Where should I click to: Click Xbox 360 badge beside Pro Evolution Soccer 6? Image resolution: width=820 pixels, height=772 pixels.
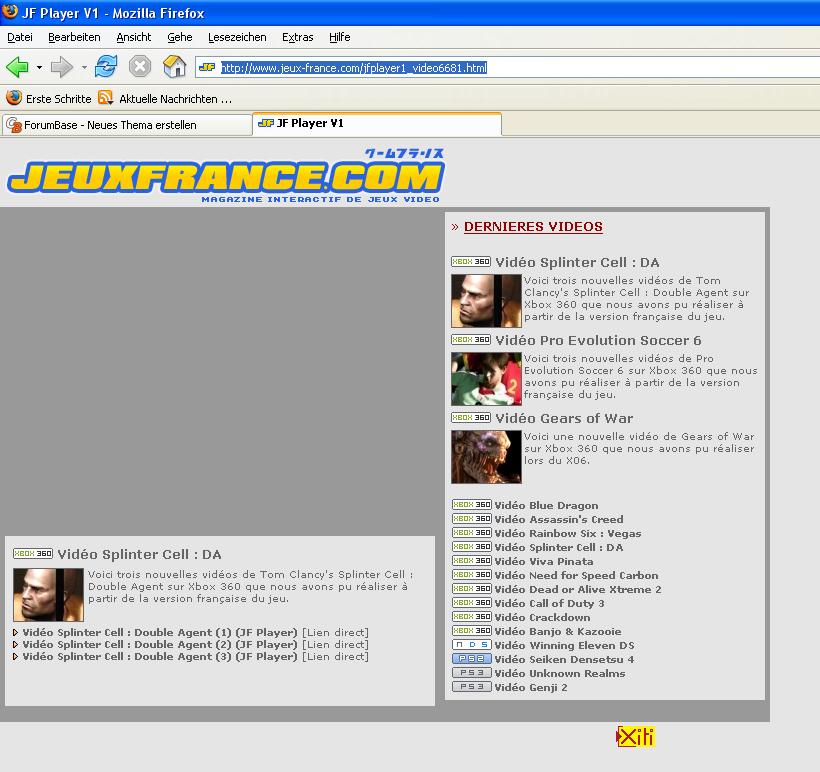click(x=471, y=339)
